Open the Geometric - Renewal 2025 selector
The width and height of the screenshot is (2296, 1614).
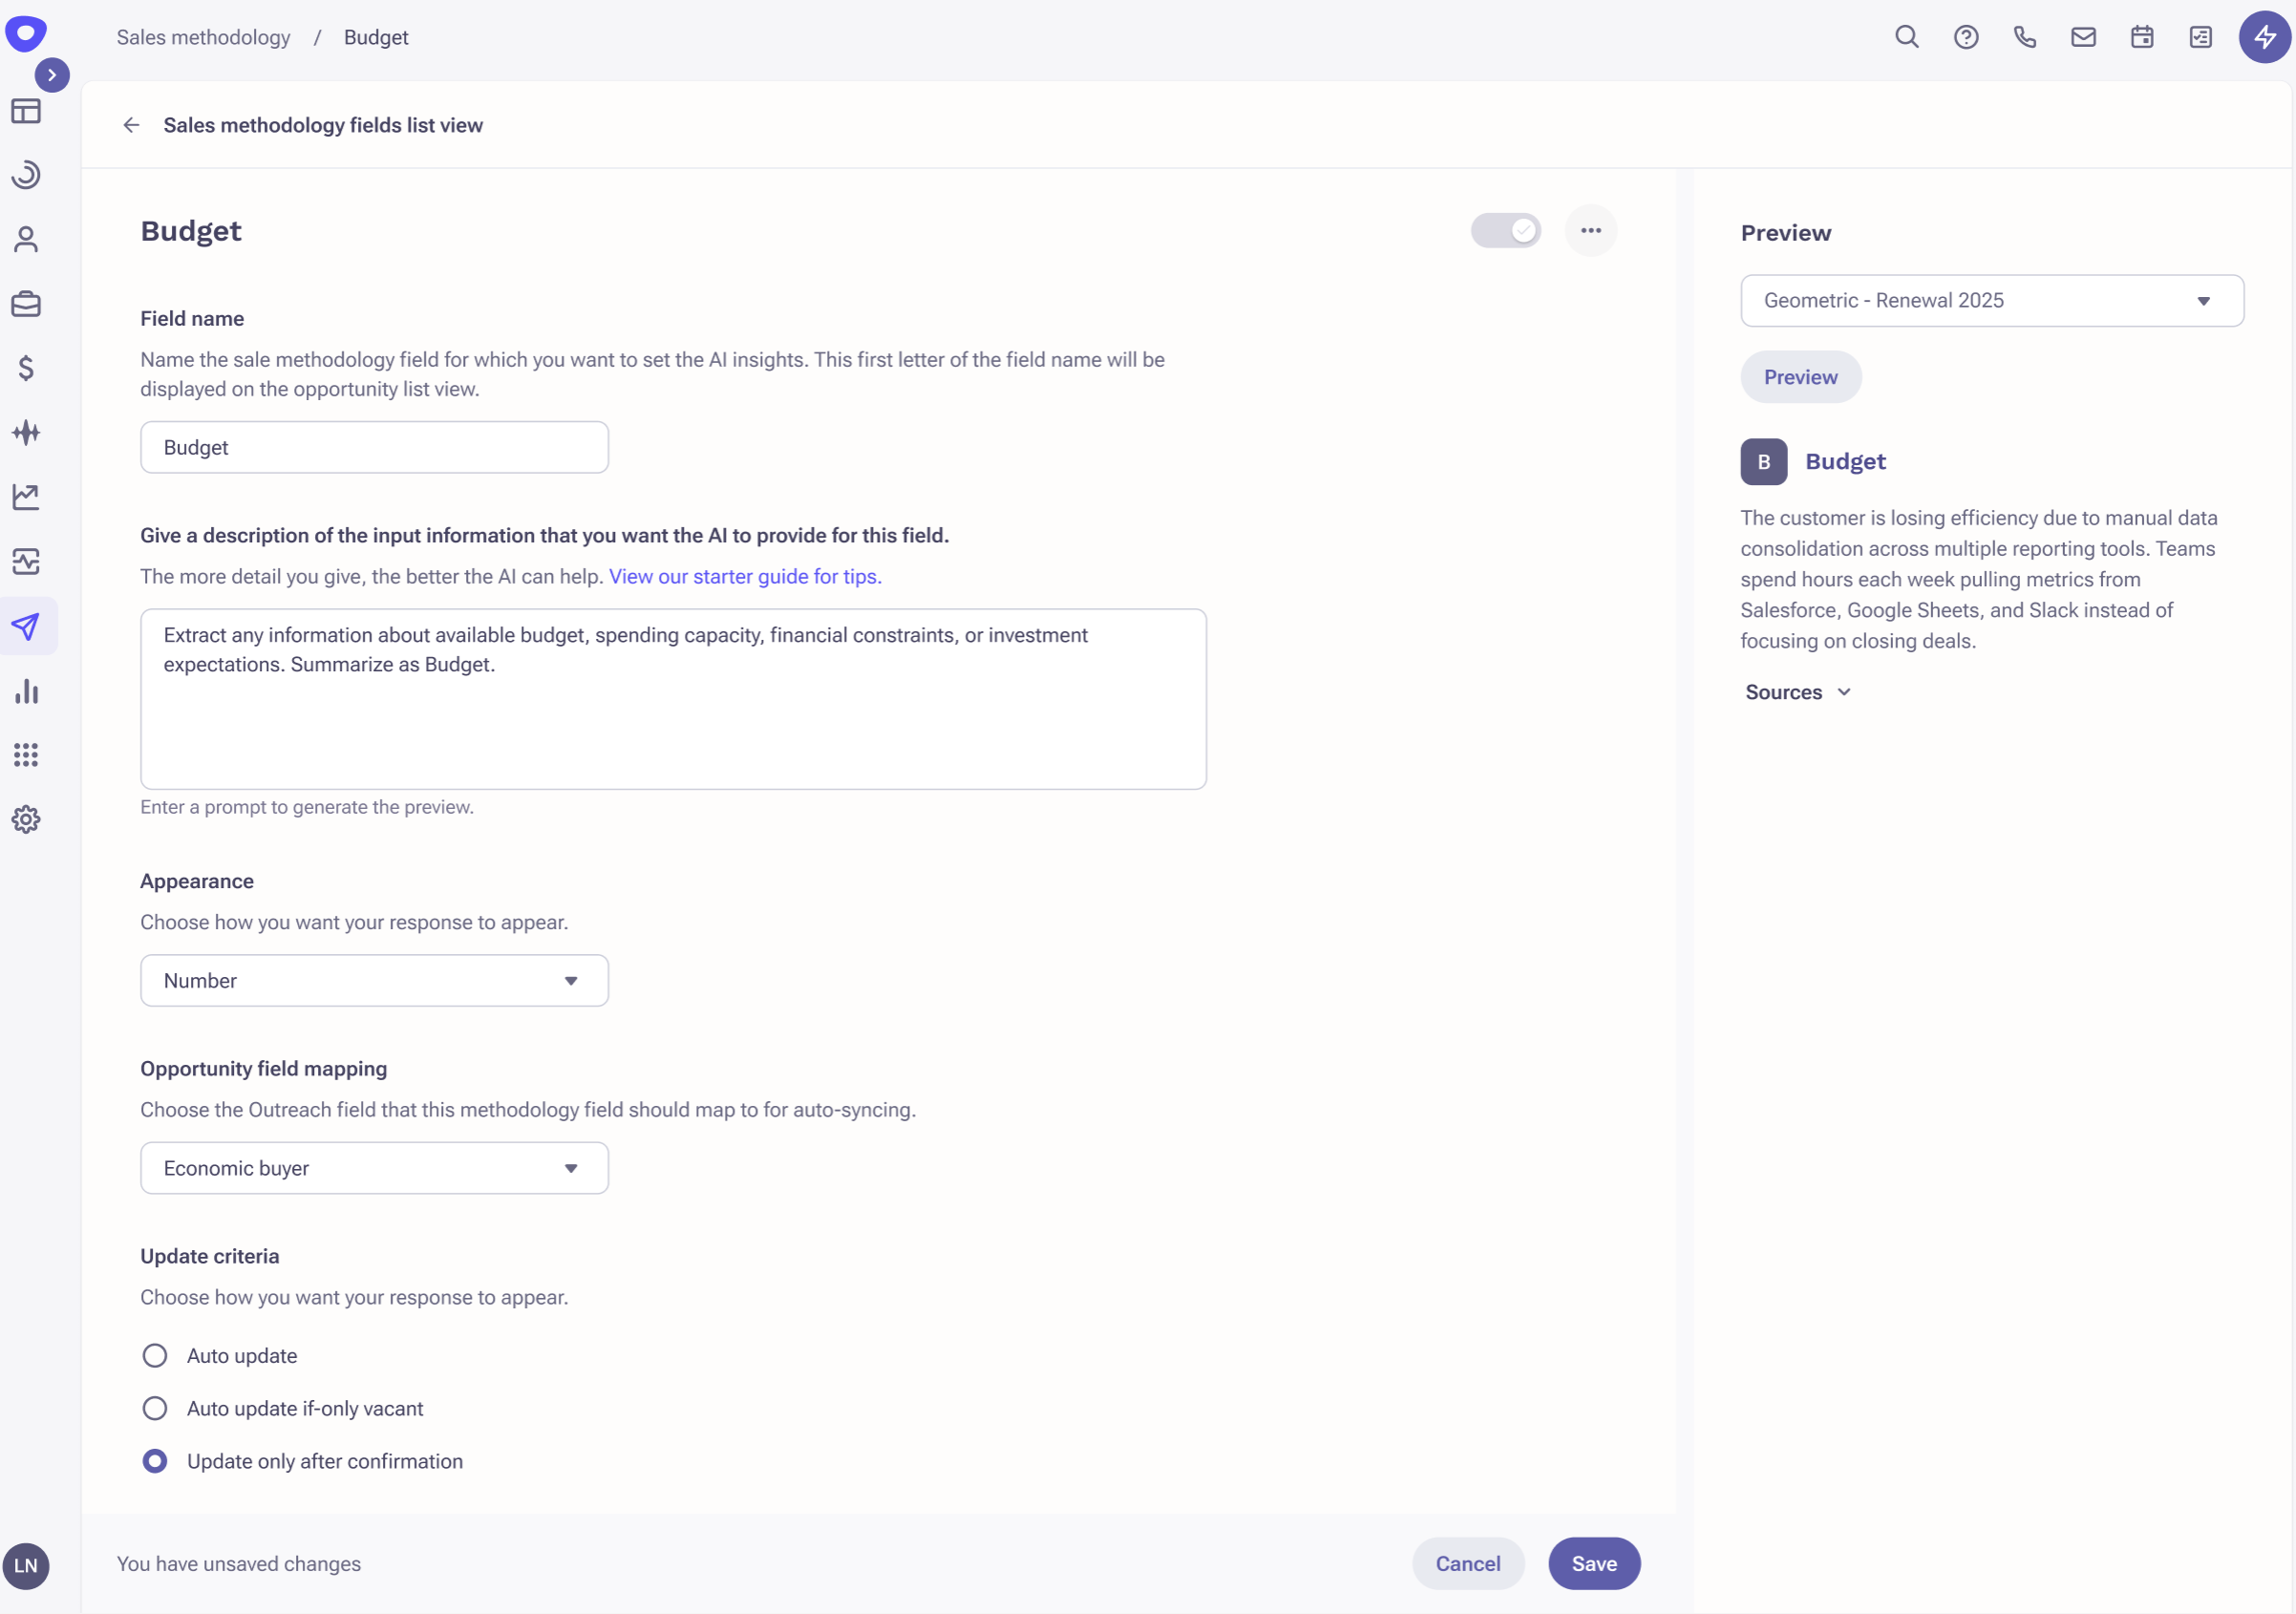(x=1991, y=300)
